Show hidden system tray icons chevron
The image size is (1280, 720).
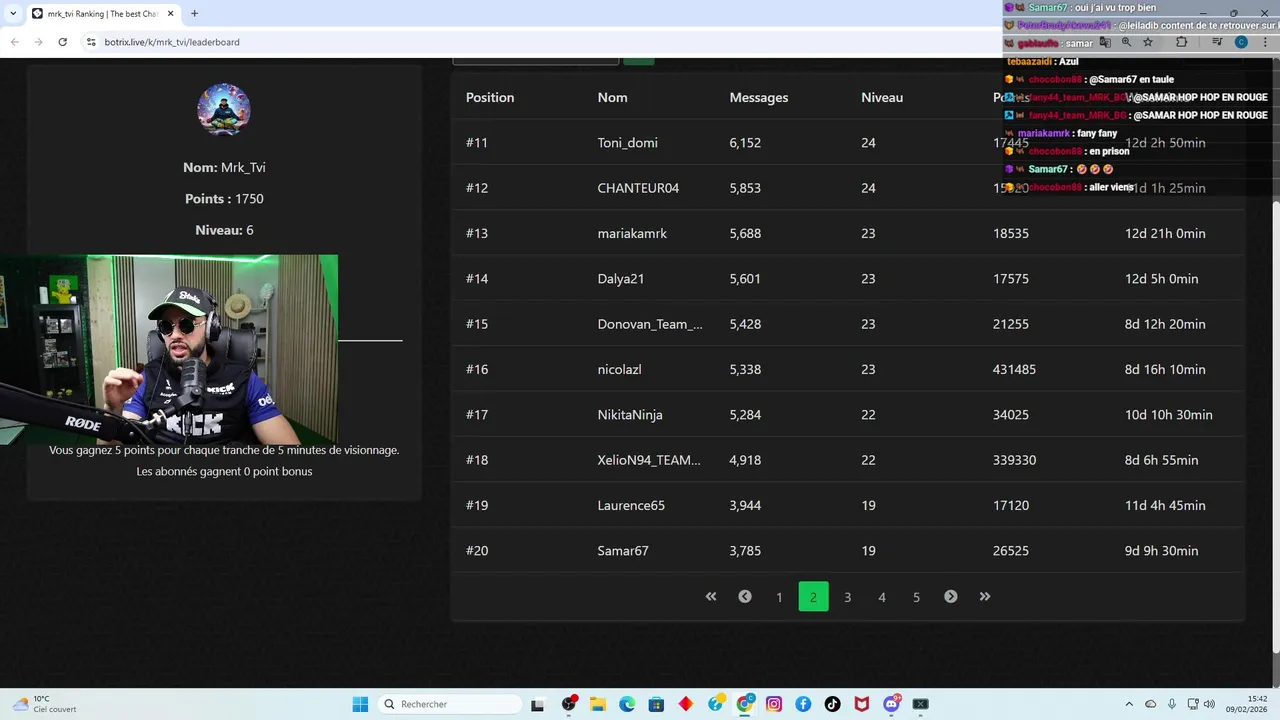(x=1129, y=704)
